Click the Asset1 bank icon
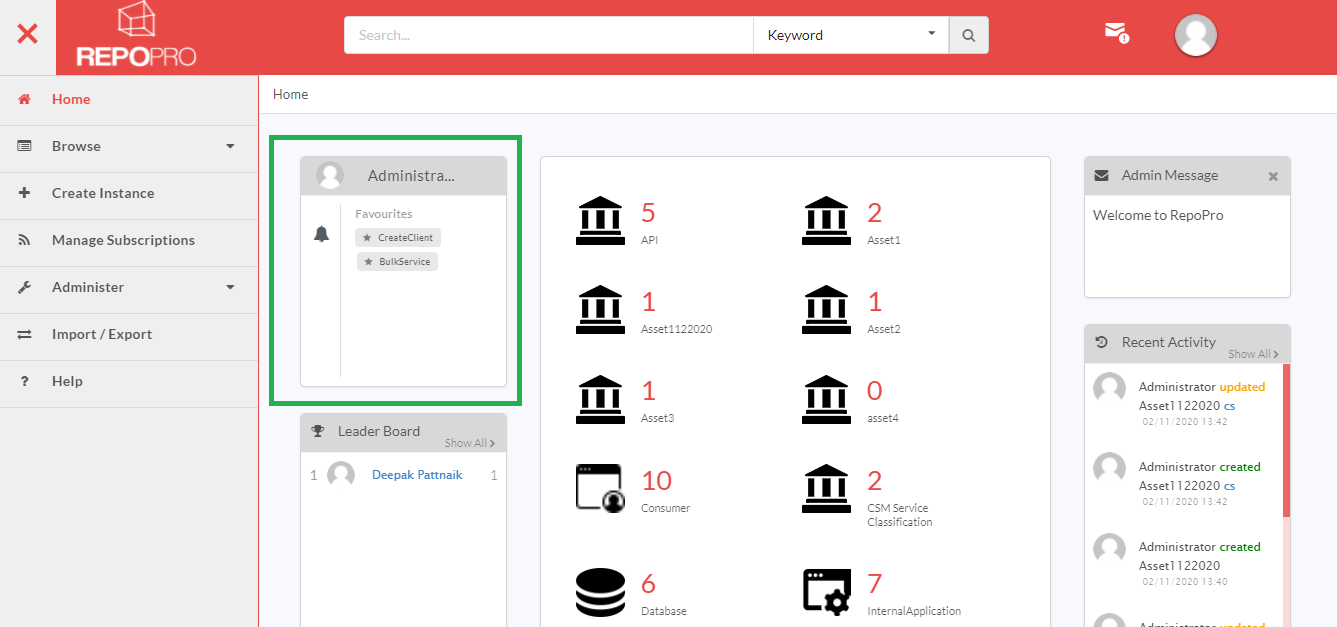 coord(826,221)
